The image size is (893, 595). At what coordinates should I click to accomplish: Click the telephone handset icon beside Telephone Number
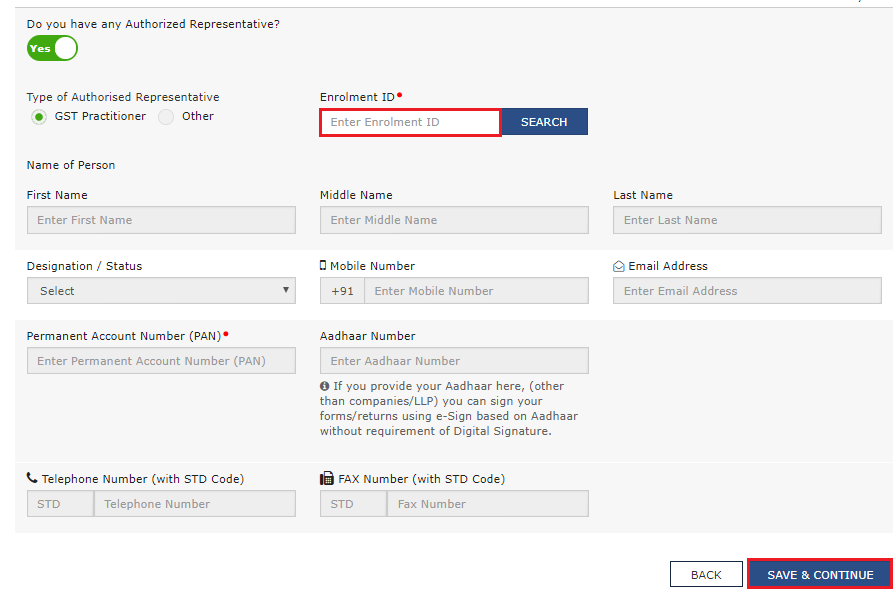pos(32,479)
